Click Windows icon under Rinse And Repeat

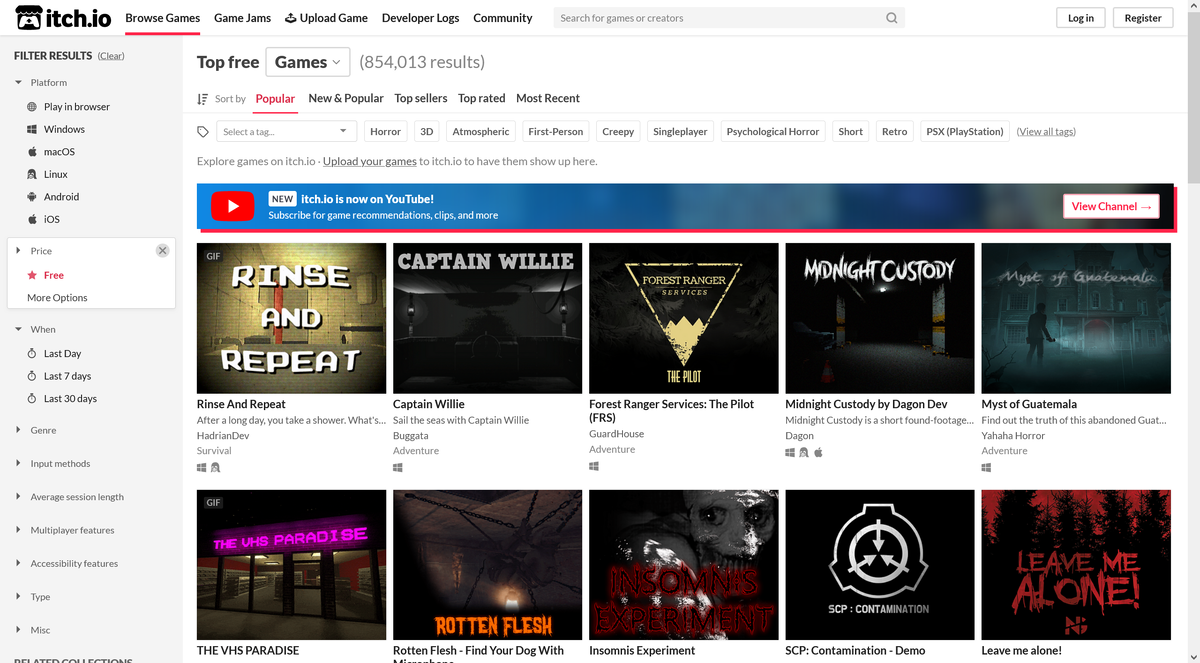click(x=201, y=467)
